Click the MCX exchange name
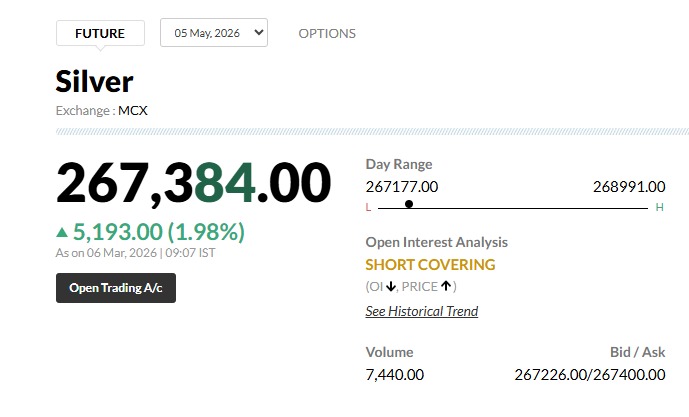This screenshot has height=417, width=689. pos(133,110)
